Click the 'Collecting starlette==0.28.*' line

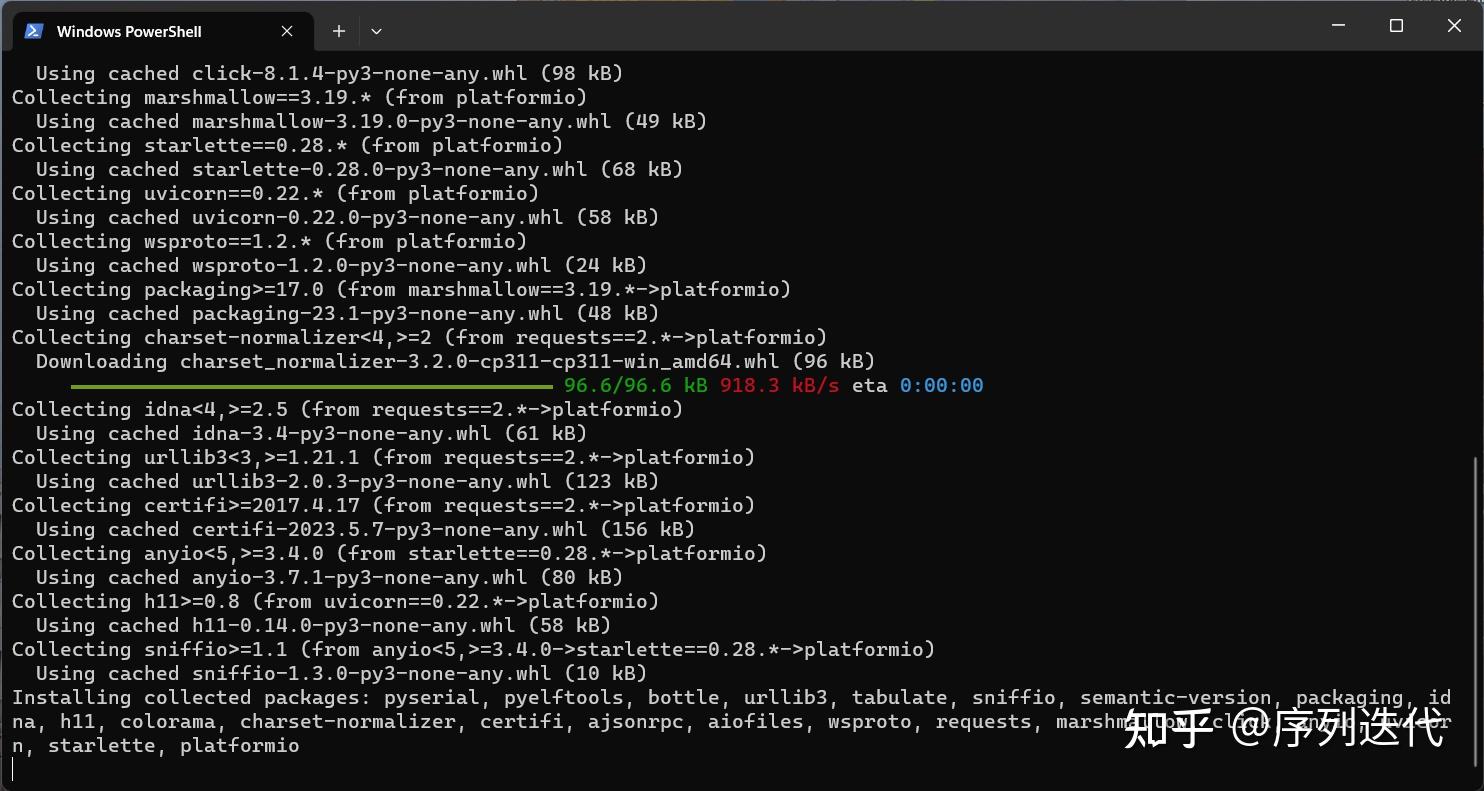(287, 146)
